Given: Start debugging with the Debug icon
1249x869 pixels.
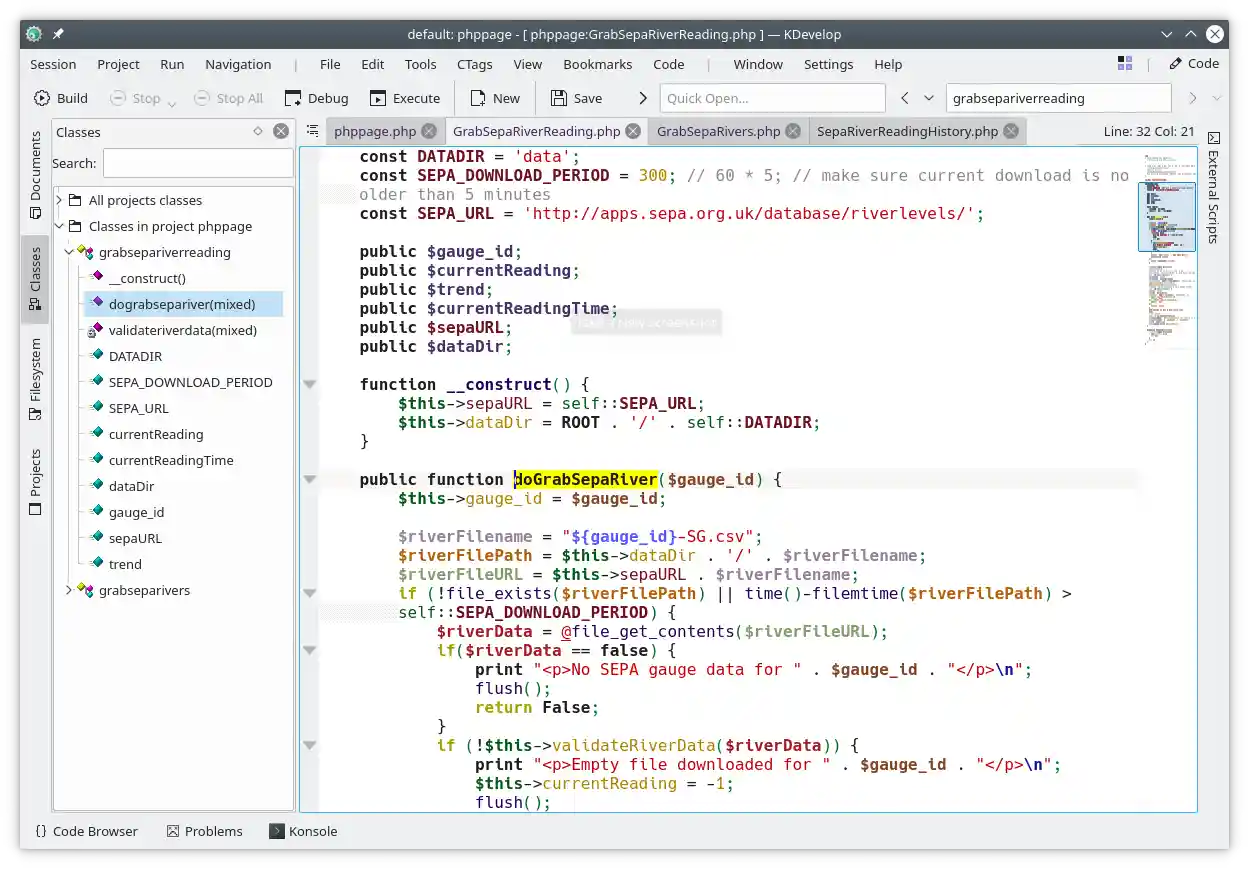Looking at the screenshot, I should [292, 97].
